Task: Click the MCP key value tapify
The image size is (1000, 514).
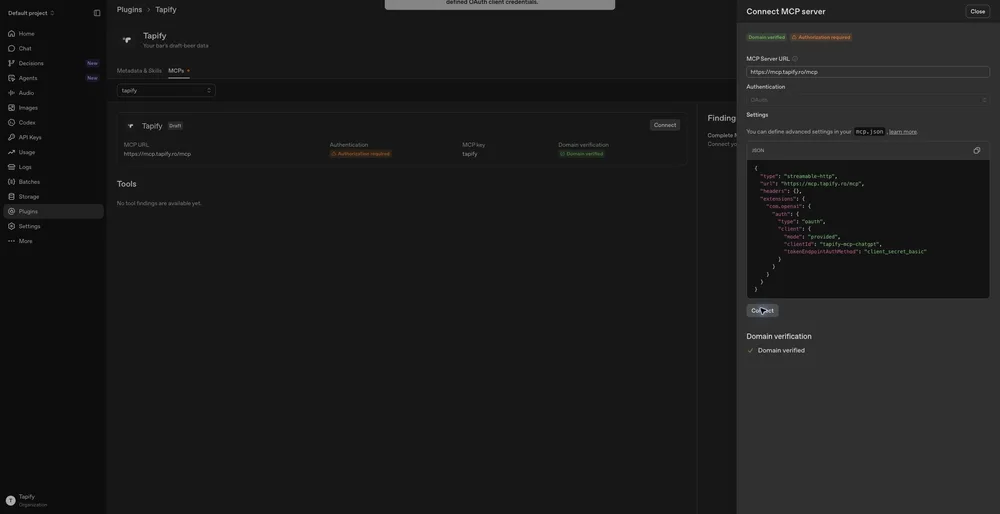Action: click(x=469, y=154)
